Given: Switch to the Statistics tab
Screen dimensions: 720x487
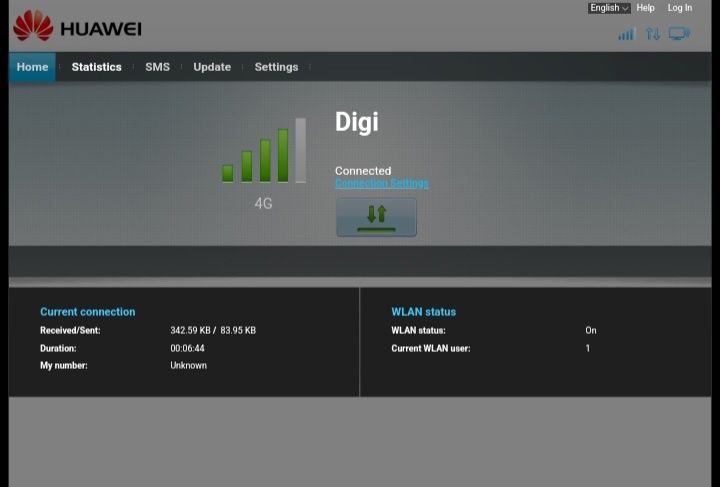Looking at the screenshot, I should click(96, 67).
